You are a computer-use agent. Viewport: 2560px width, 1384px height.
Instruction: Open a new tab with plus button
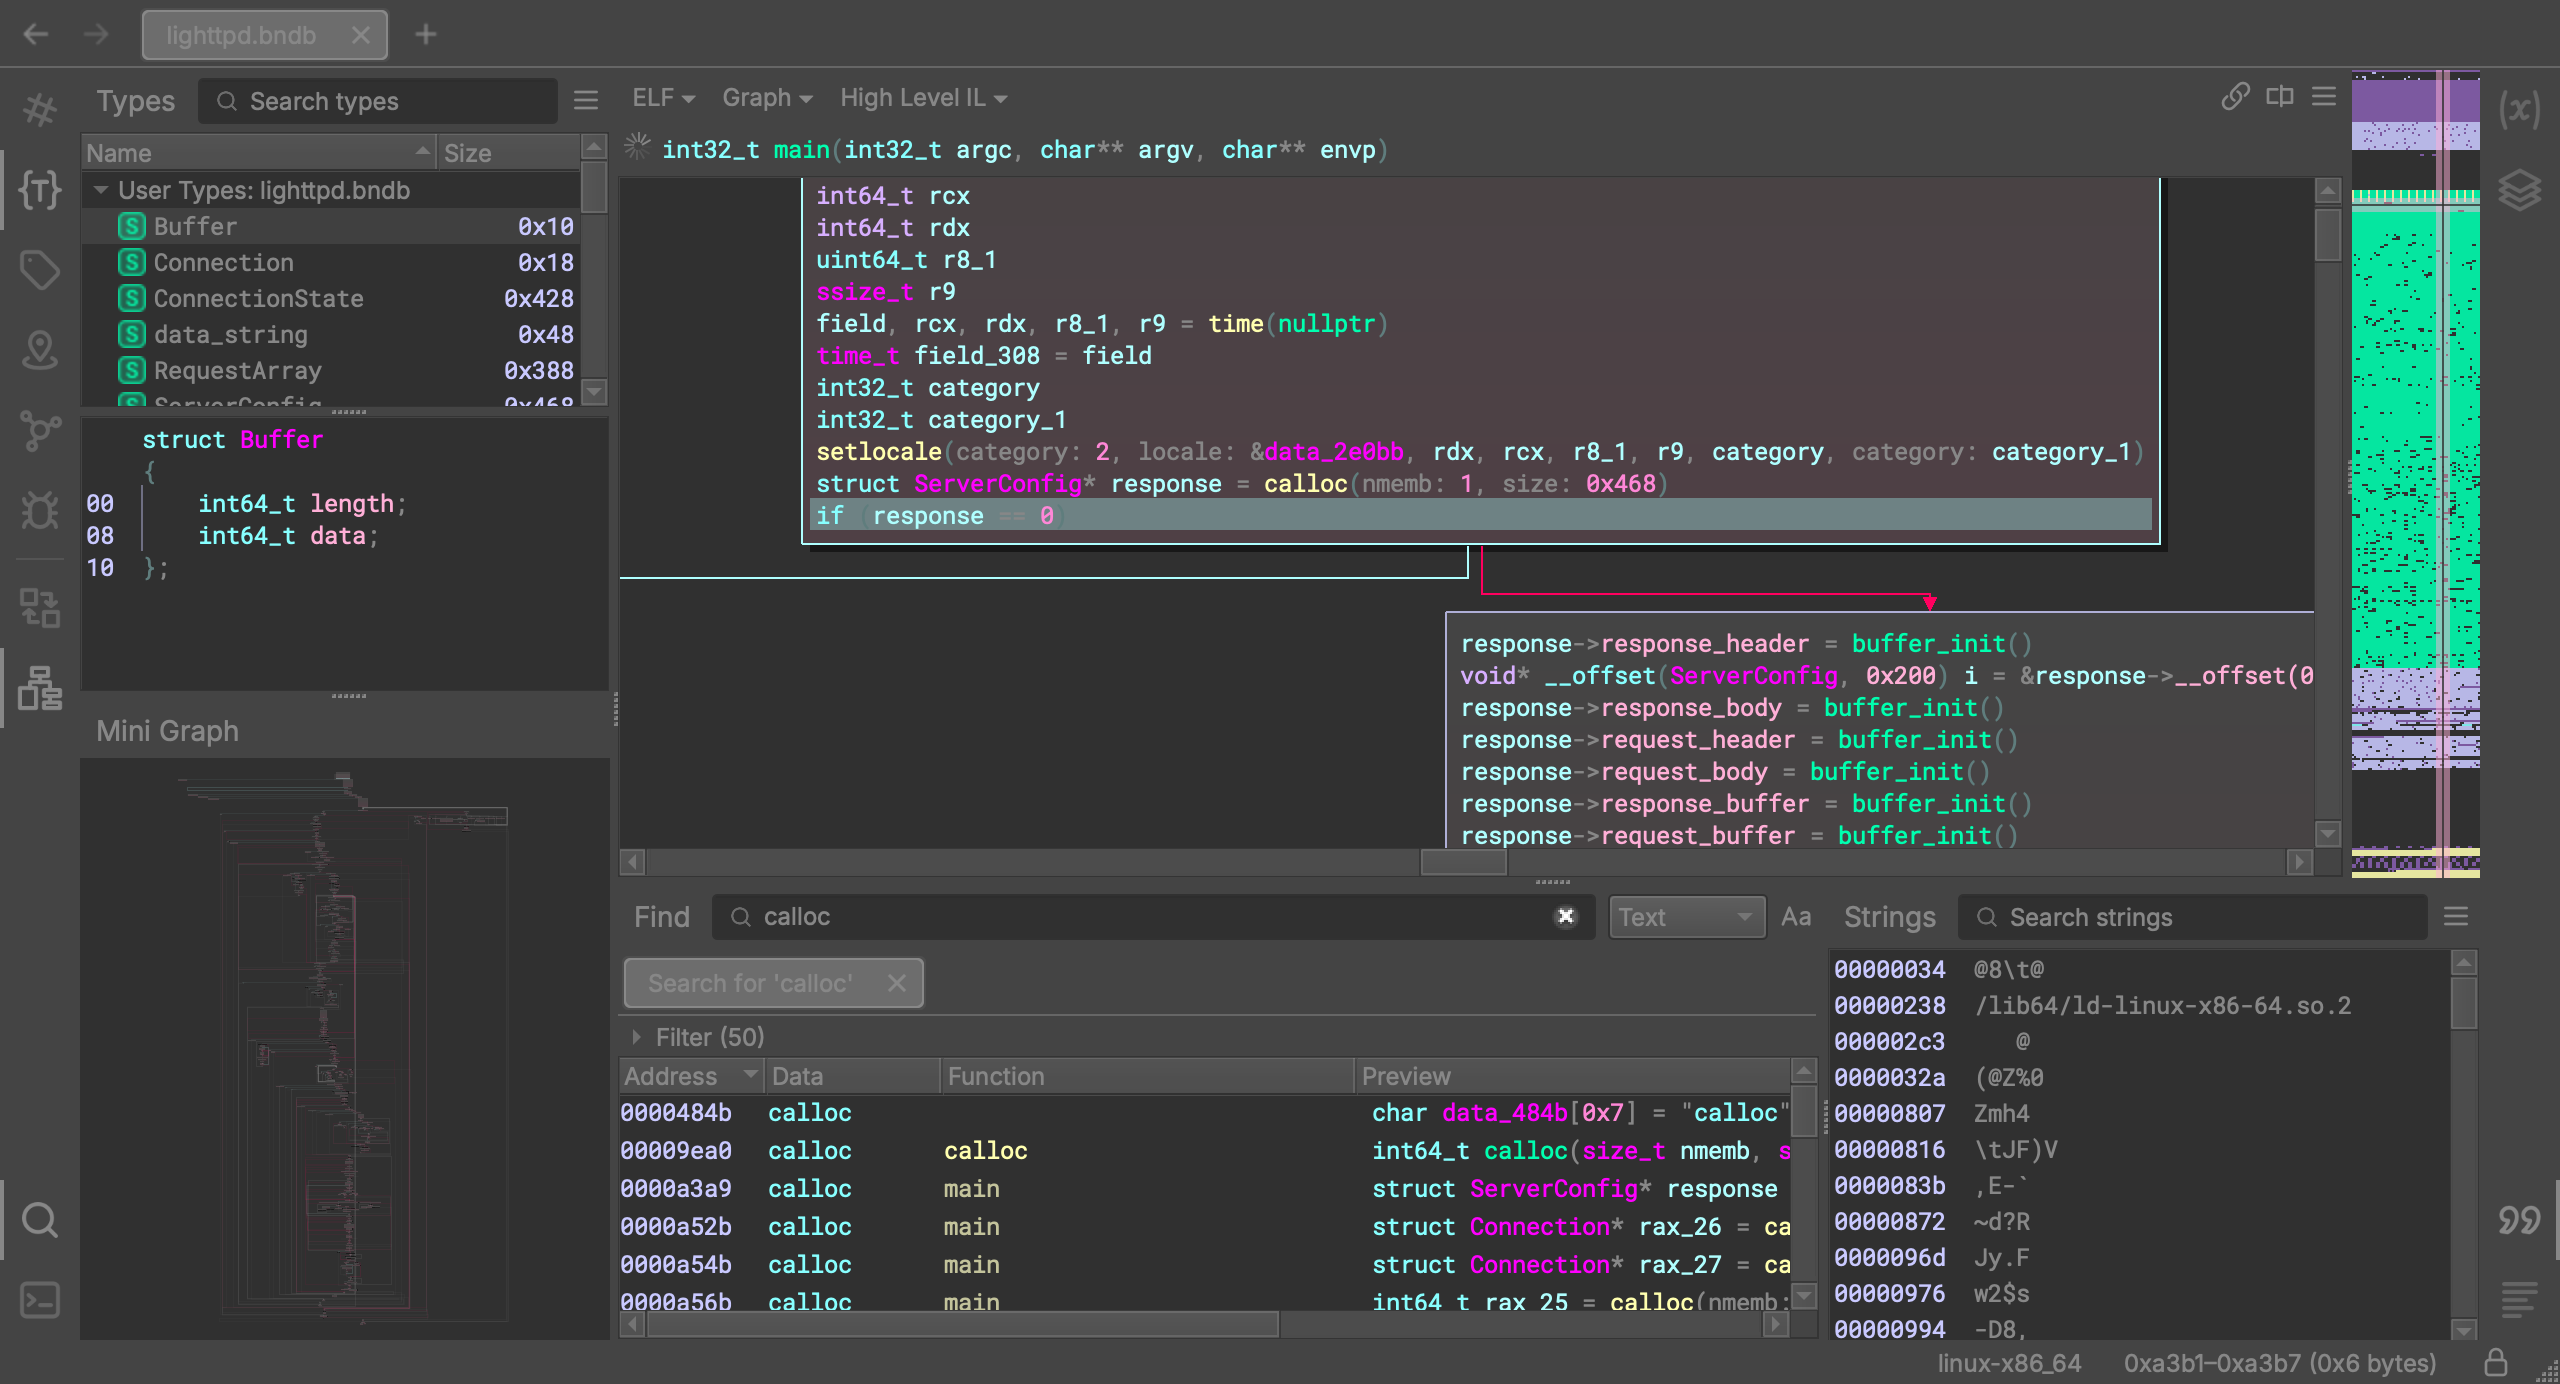tap(426, 35)
